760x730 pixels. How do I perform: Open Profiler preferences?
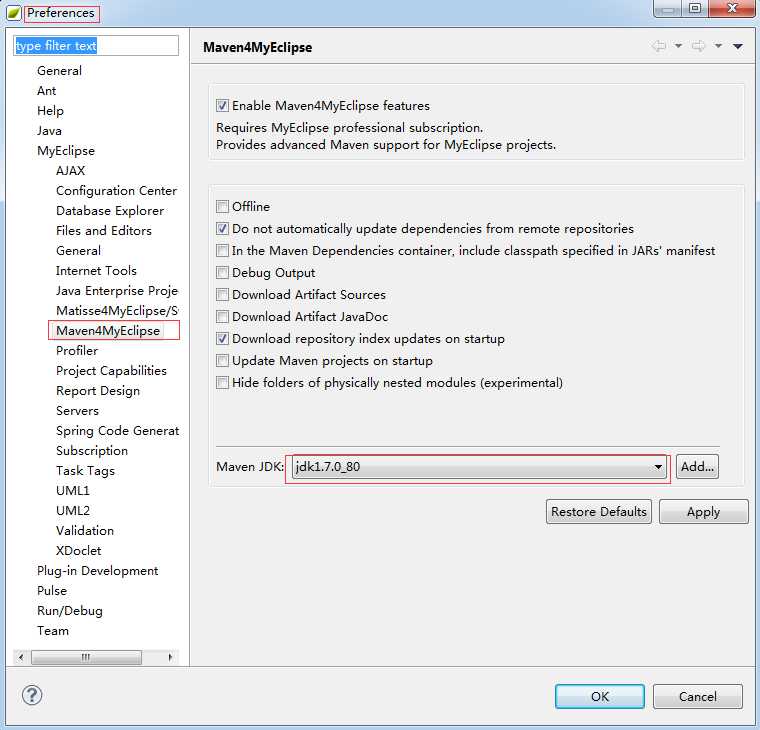pyautogui.click(x=77, y=351)
